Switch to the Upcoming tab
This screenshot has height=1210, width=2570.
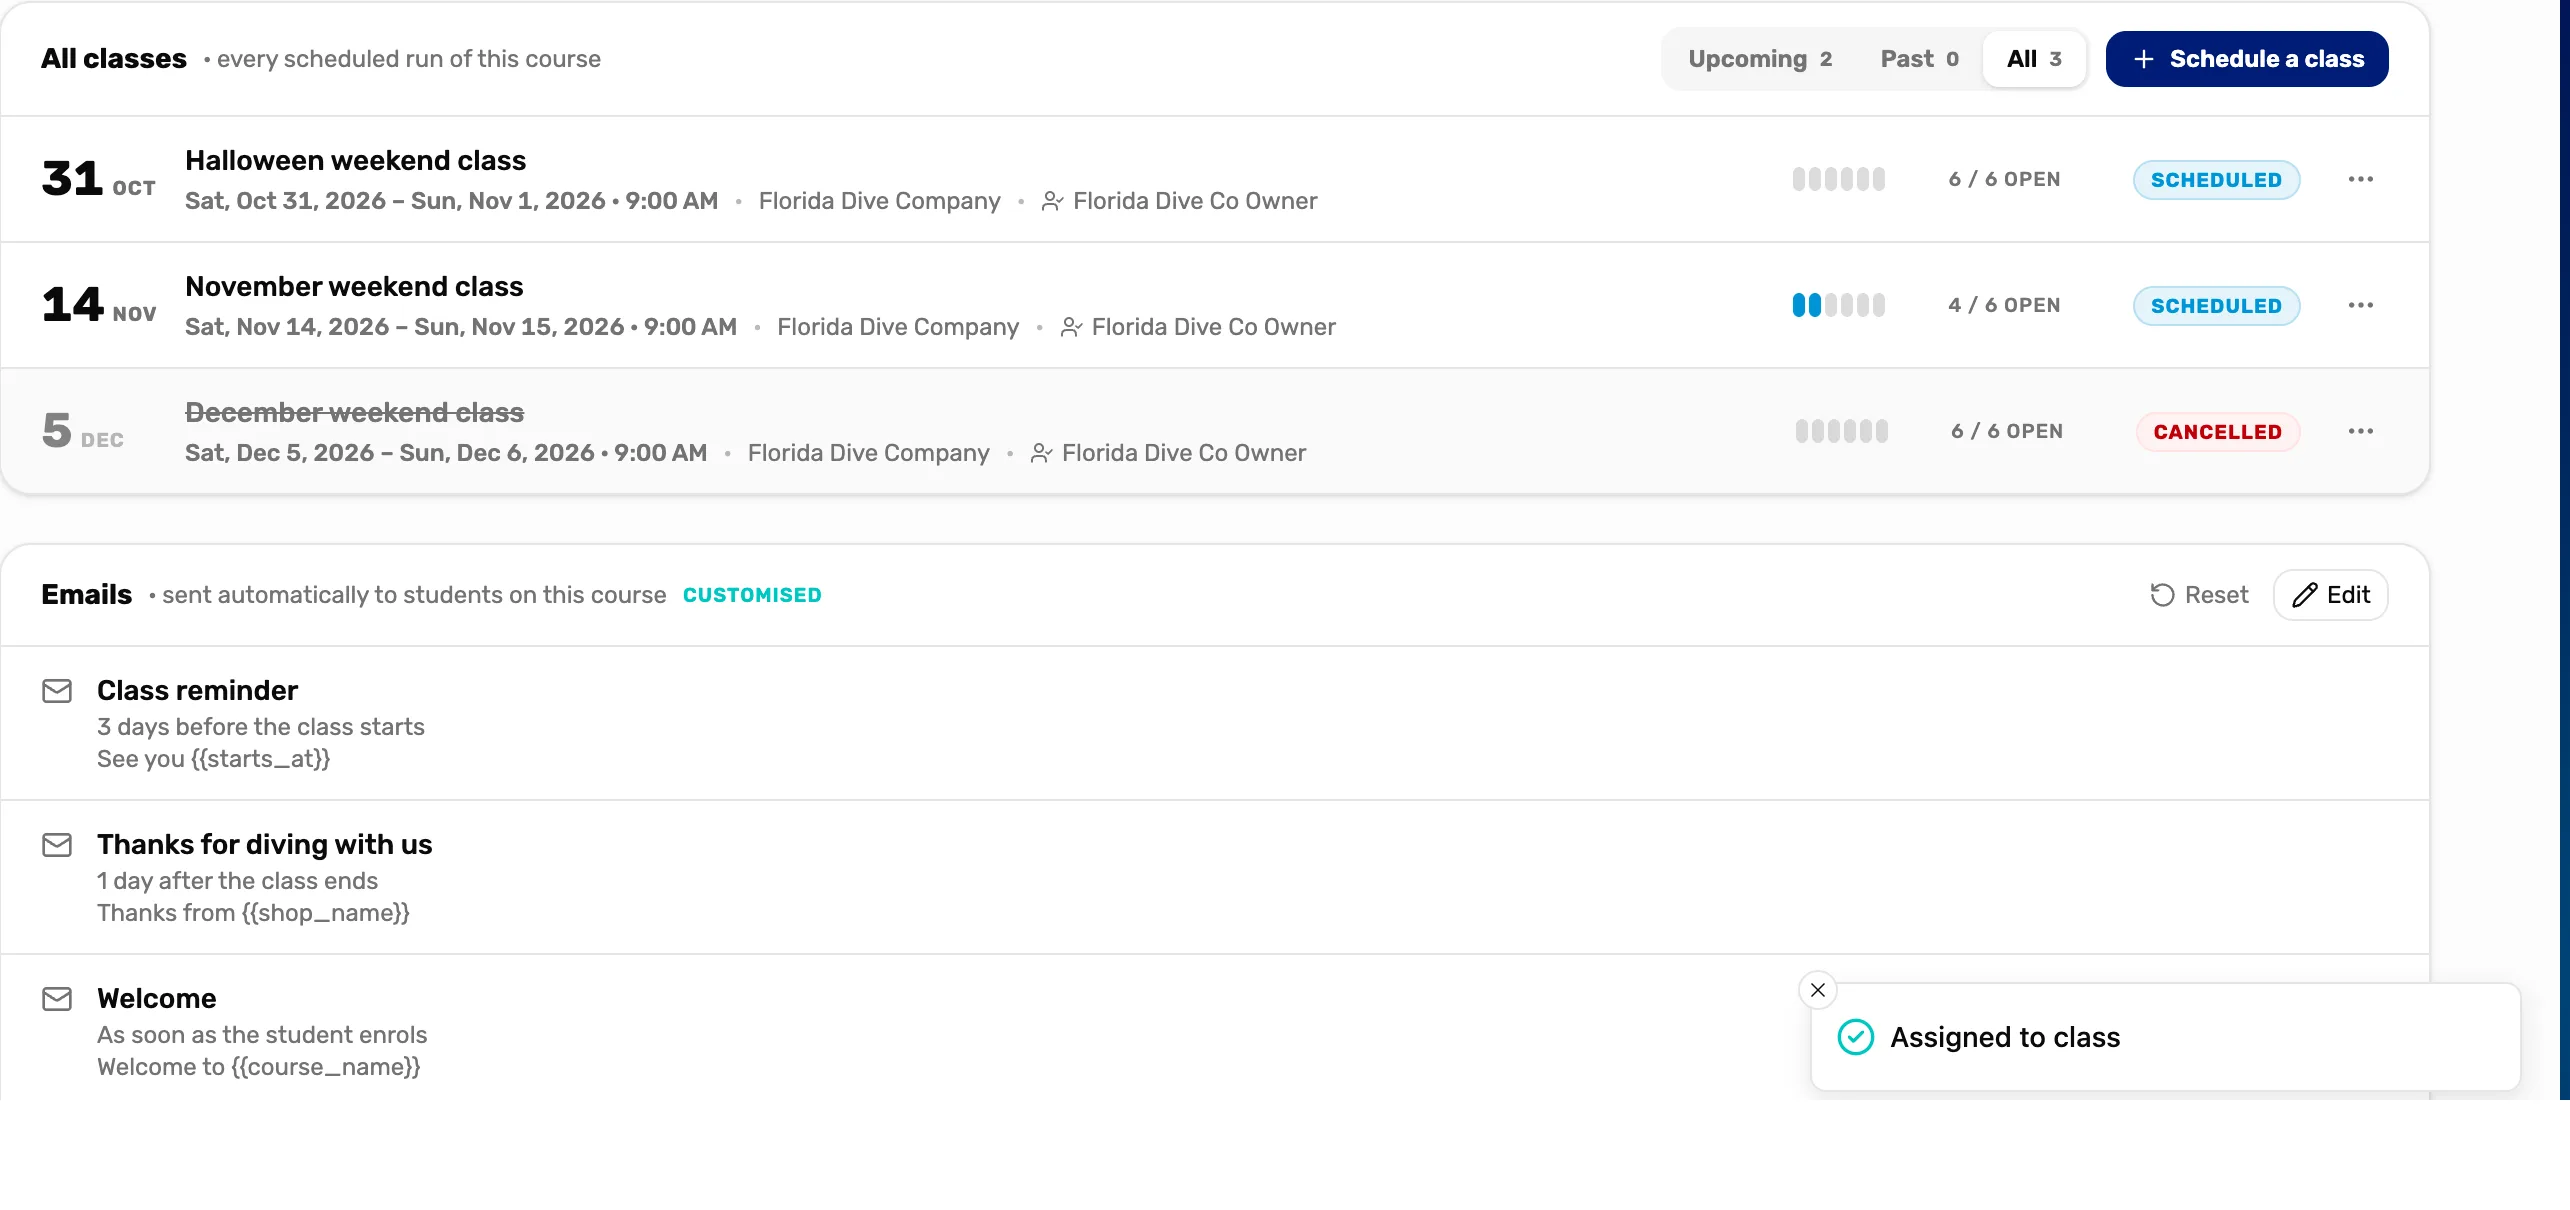1760,59
